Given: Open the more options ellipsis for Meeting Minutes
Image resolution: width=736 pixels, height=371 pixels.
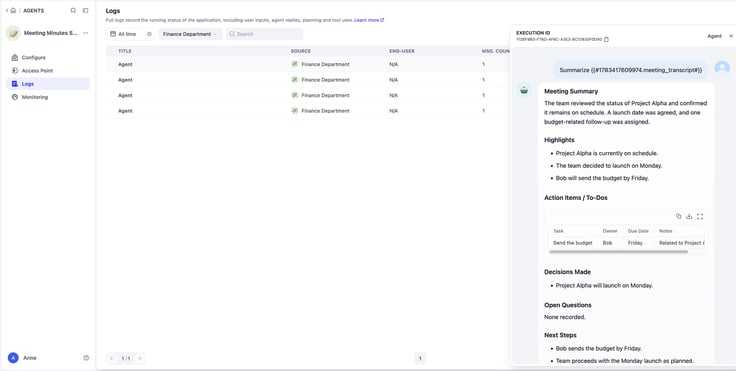Looking at the screenshot, I should pyautogui.click(x=85, y=33).
